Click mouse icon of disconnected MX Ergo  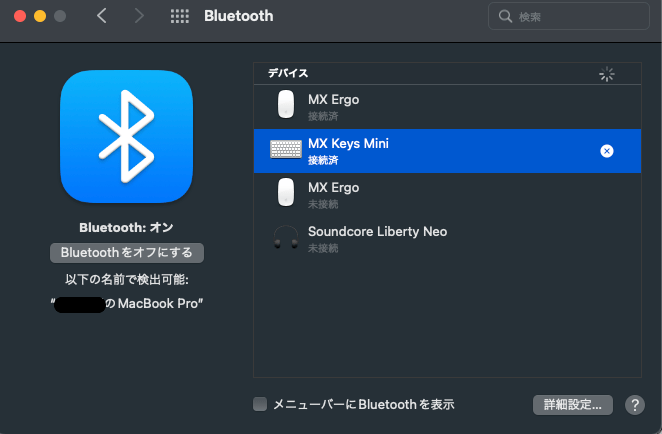coord(286,192)
